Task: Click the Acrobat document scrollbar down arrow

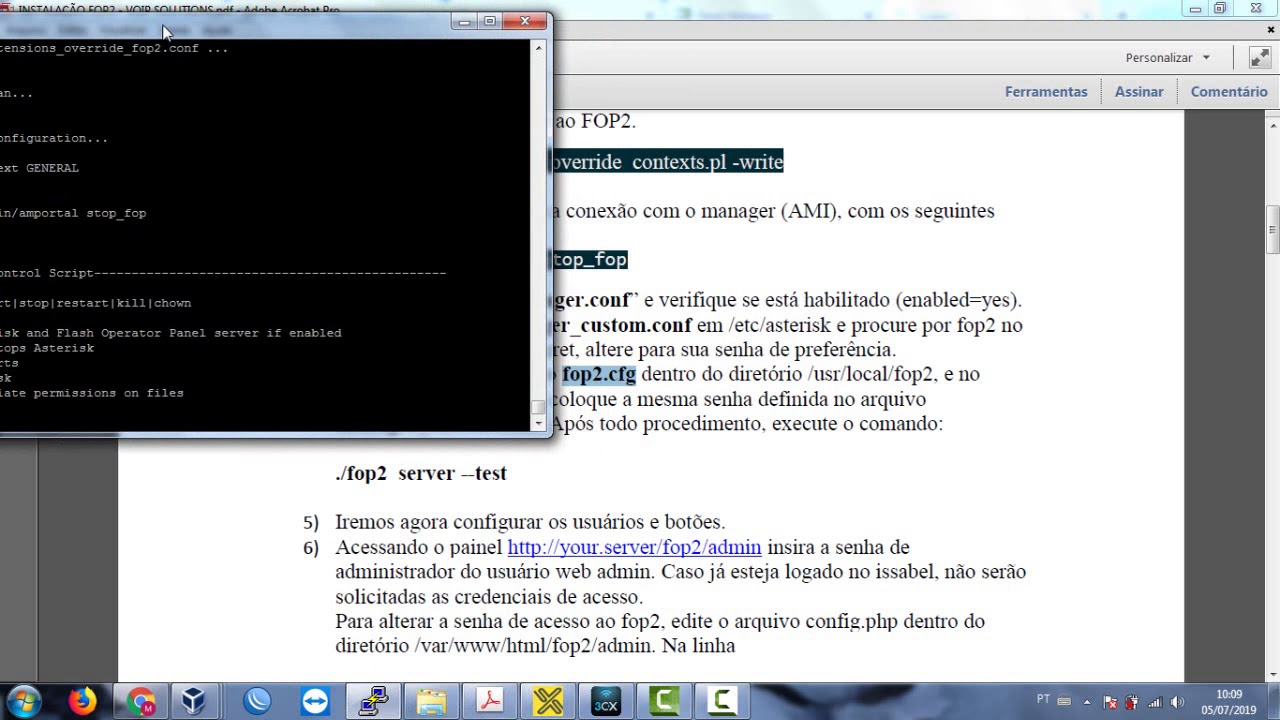Action: click(1272, 675)
